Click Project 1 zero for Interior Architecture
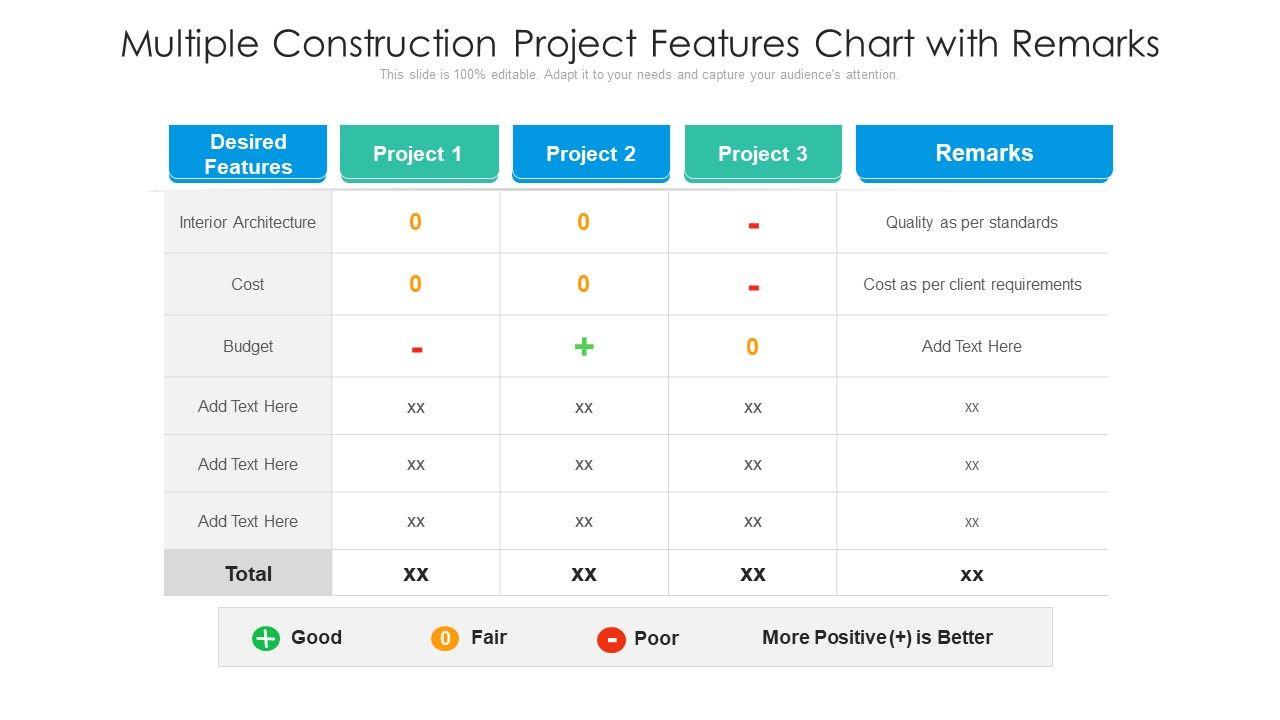 pyautogui.click(x=415, y=222)
